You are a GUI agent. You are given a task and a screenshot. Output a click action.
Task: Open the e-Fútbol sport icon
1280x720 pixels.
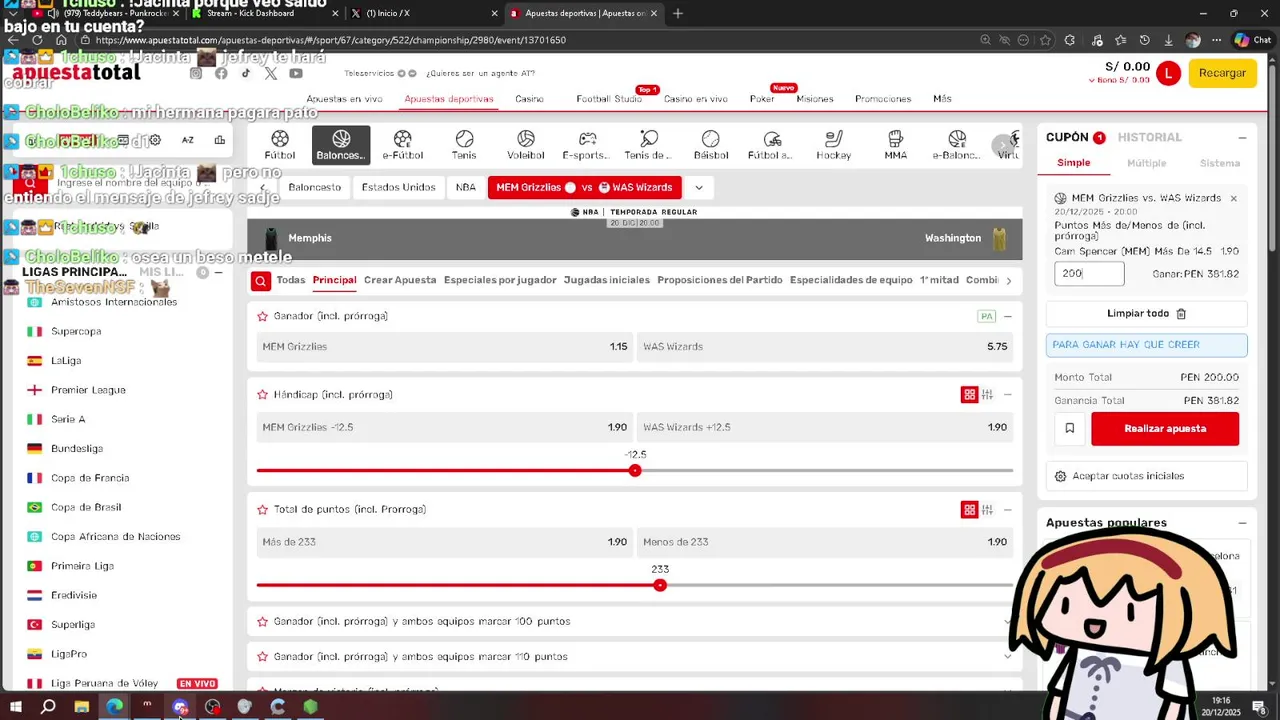[403, 145]
